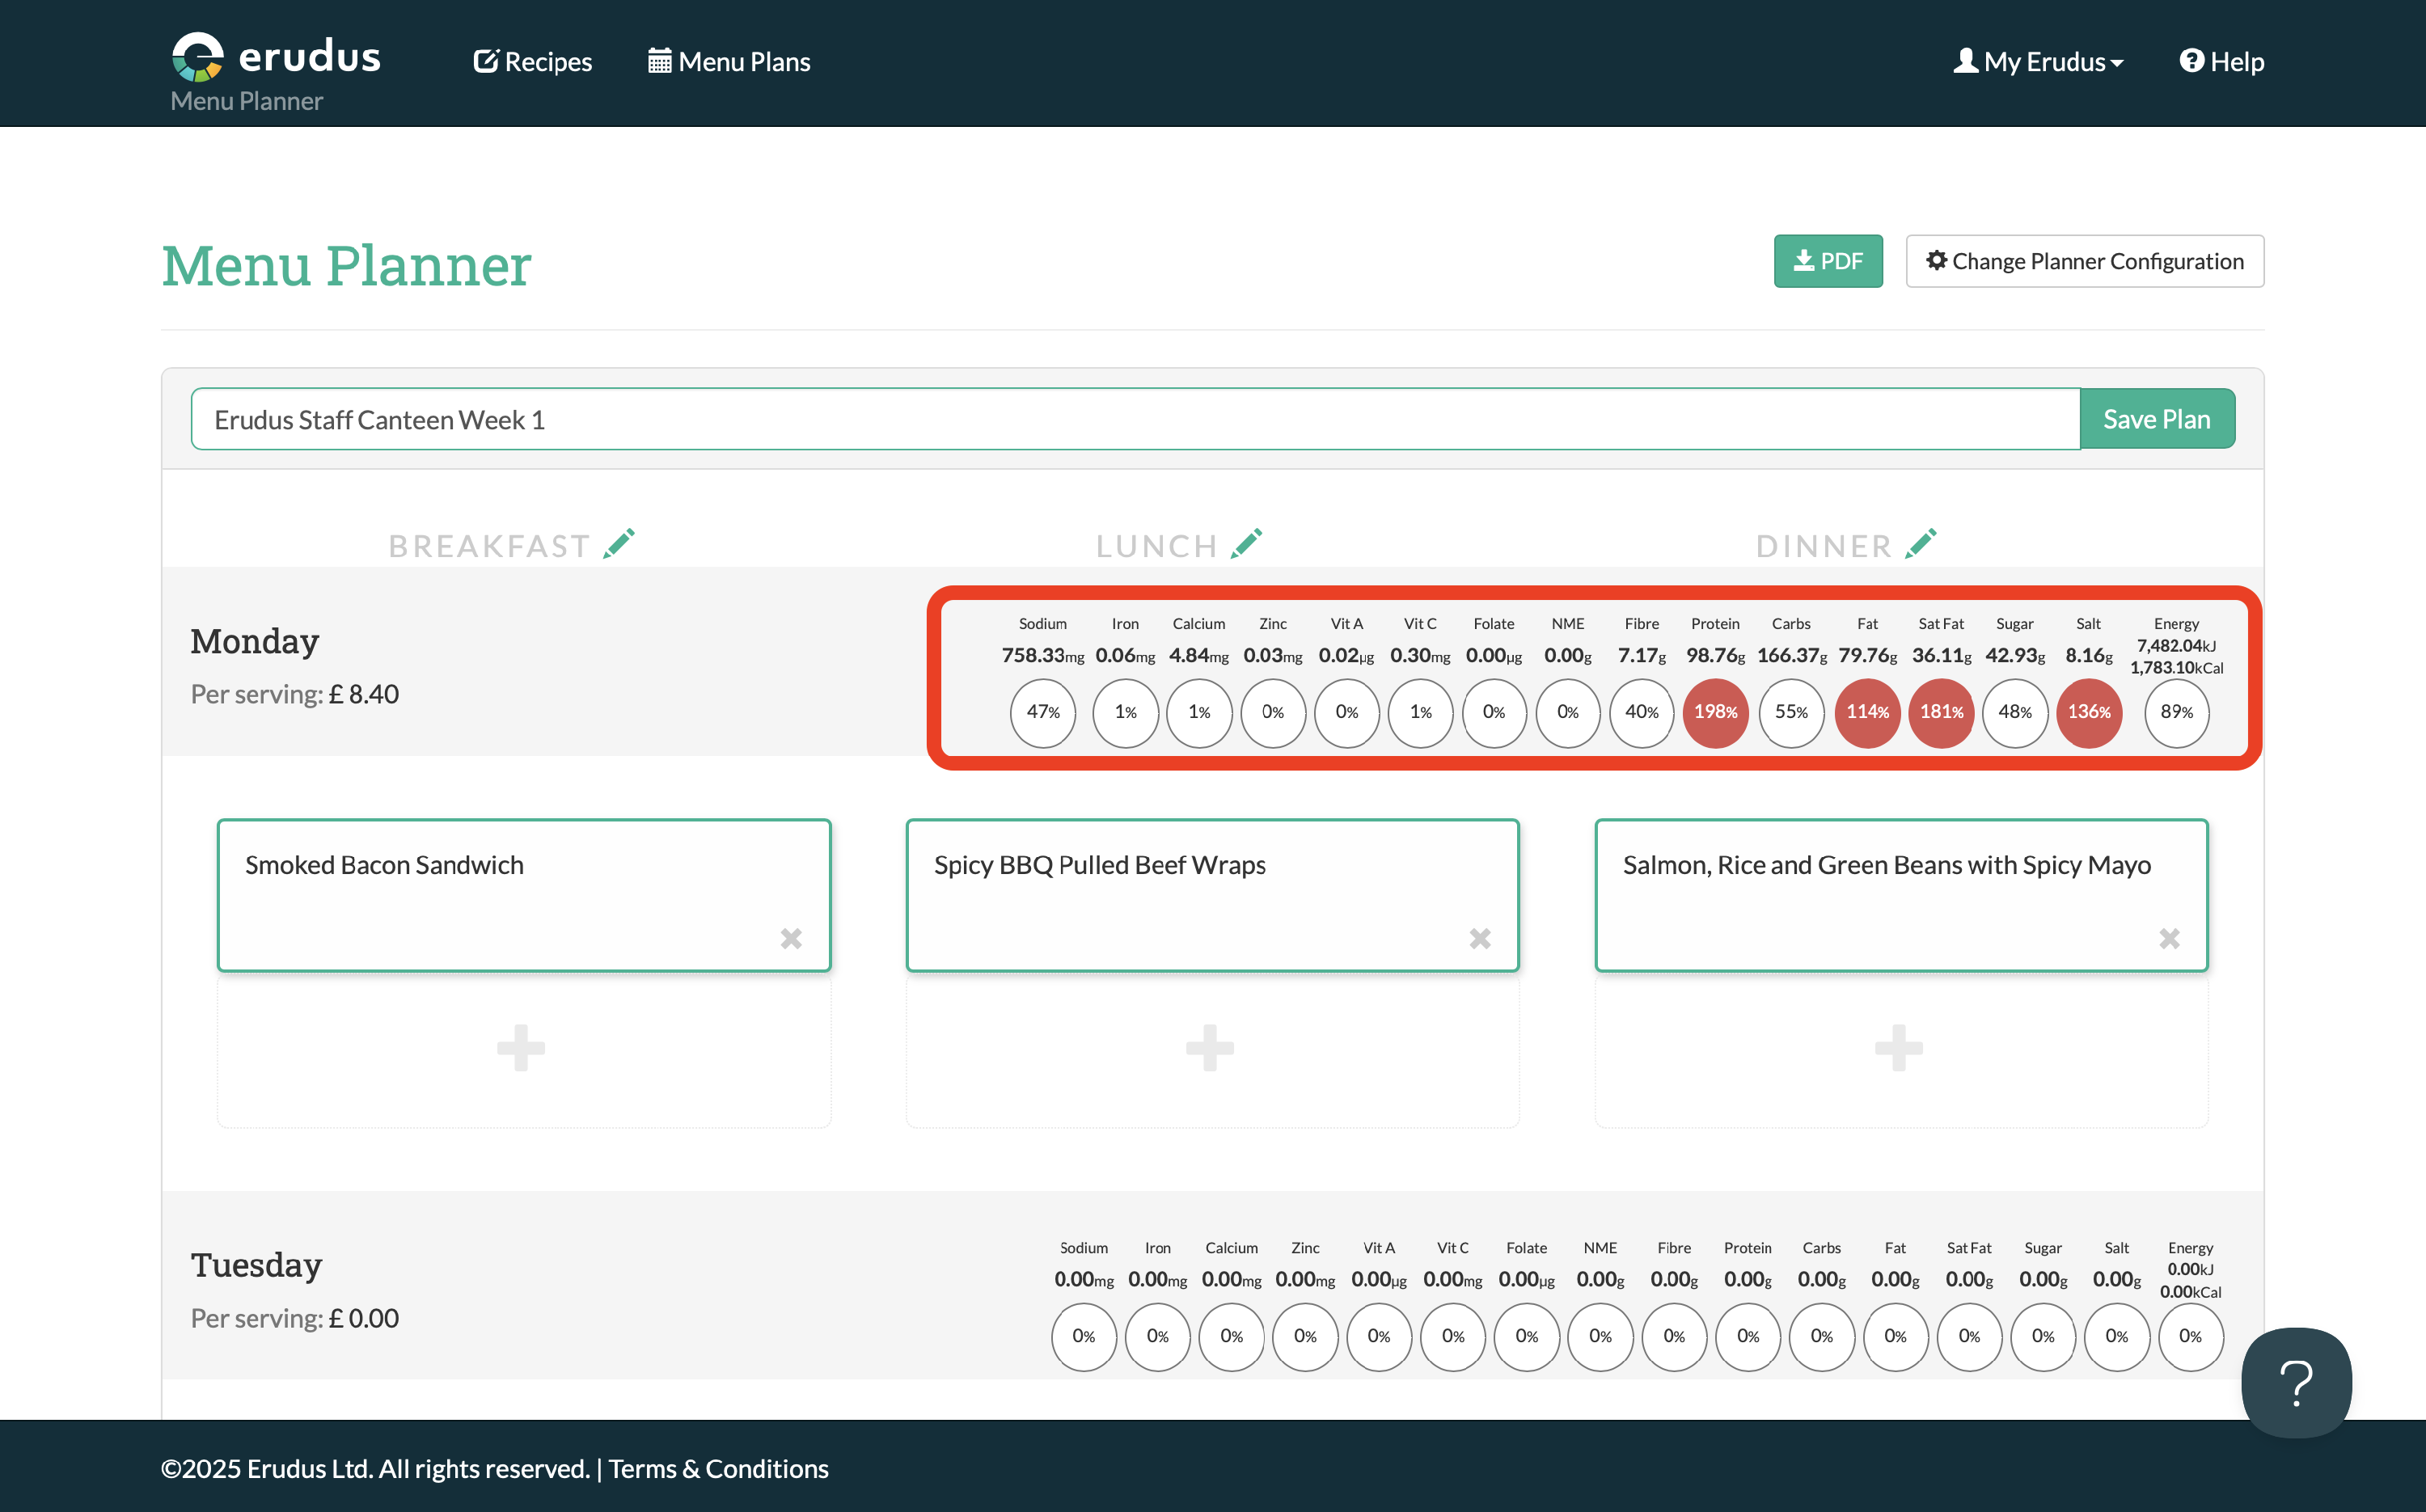The image size is (2426, 1512).
Task: Open the floating help question-mark widget
Action: 2296,1382
